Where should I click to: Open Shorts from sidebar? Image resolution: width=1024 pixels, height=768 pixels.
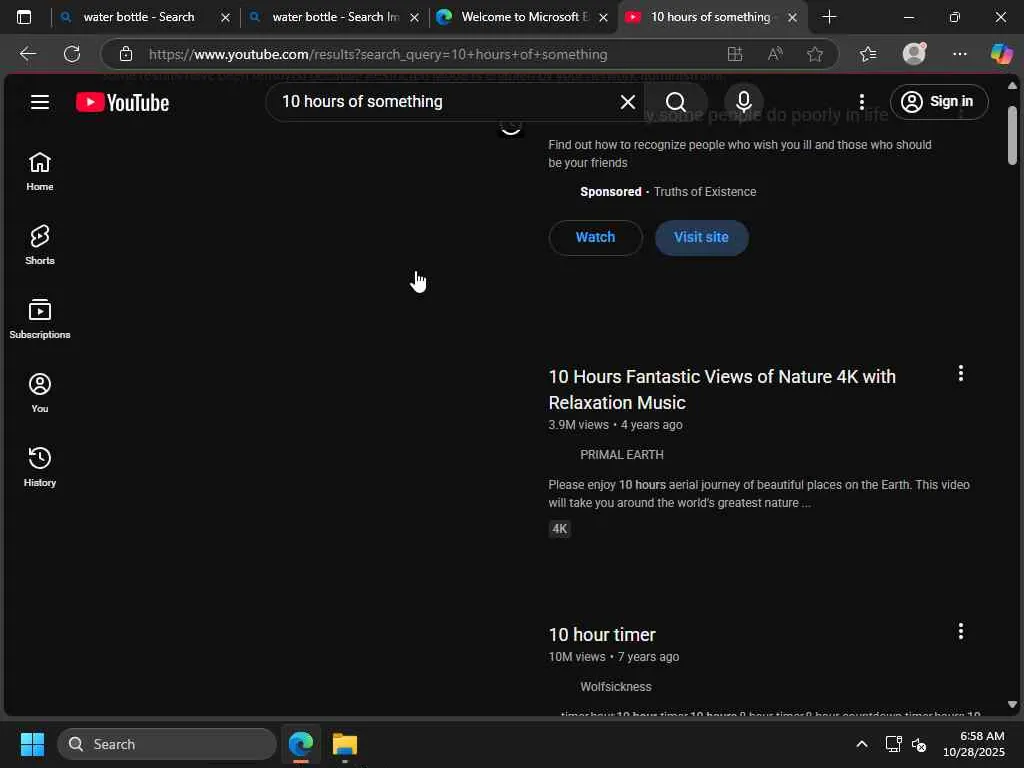point(40,246)
